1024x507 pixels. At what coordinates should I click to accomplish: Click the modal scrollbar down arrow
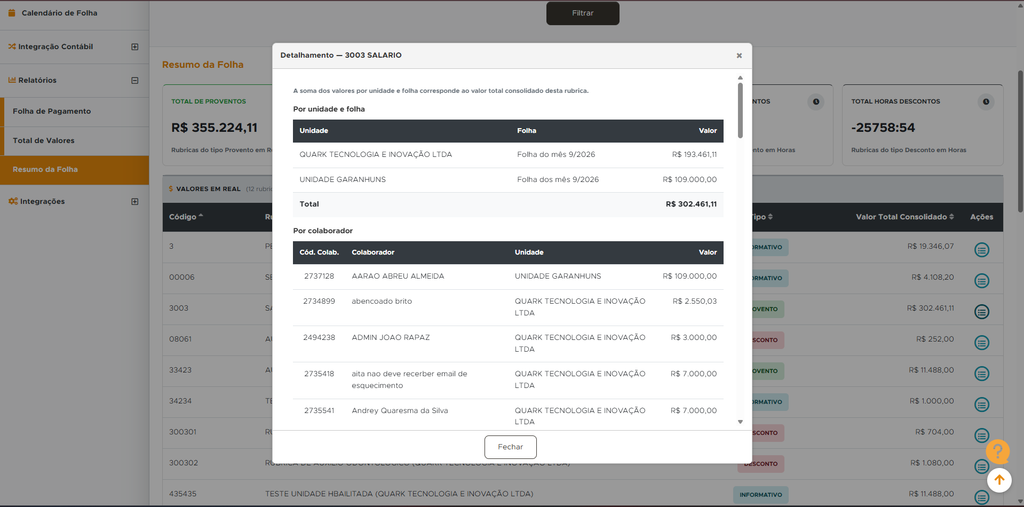[740, 422]
